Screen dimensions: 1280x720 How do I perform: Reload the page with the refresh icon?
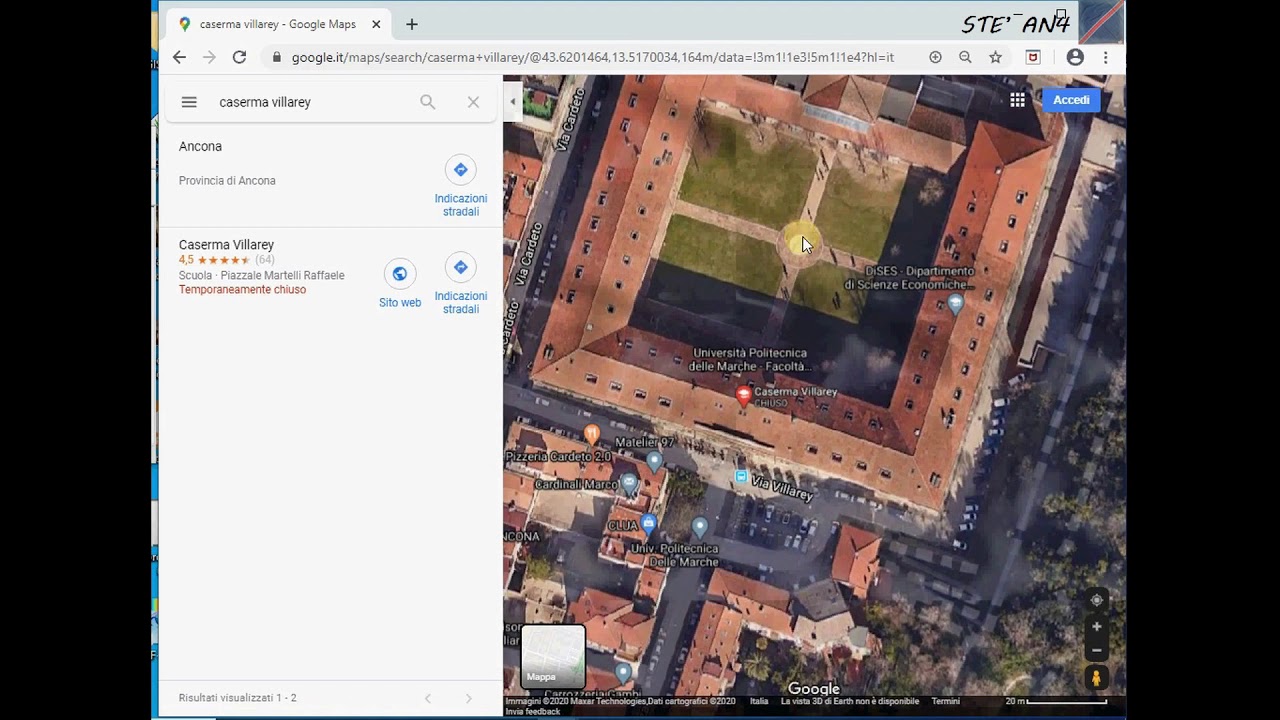click(x=239, y=58)
